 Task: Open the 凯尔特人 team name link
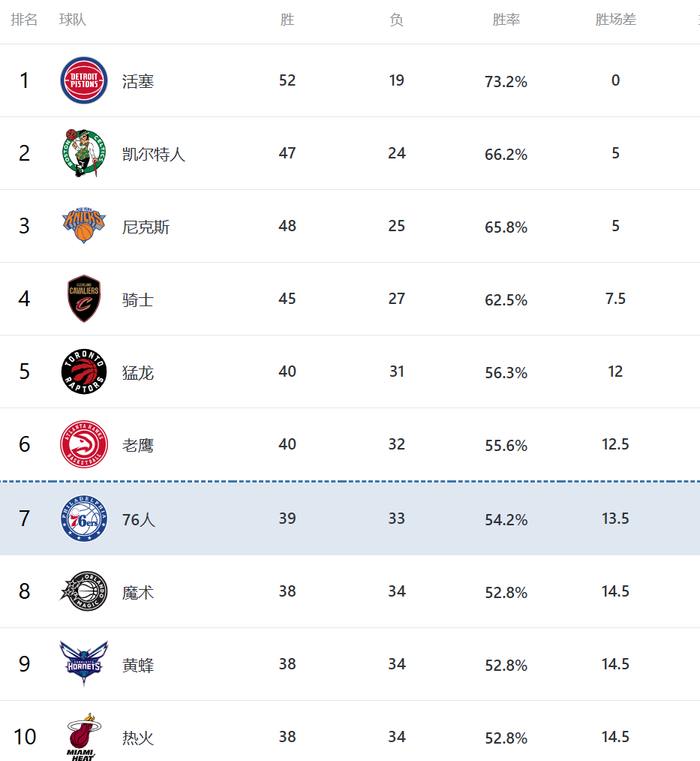(153, 154)
